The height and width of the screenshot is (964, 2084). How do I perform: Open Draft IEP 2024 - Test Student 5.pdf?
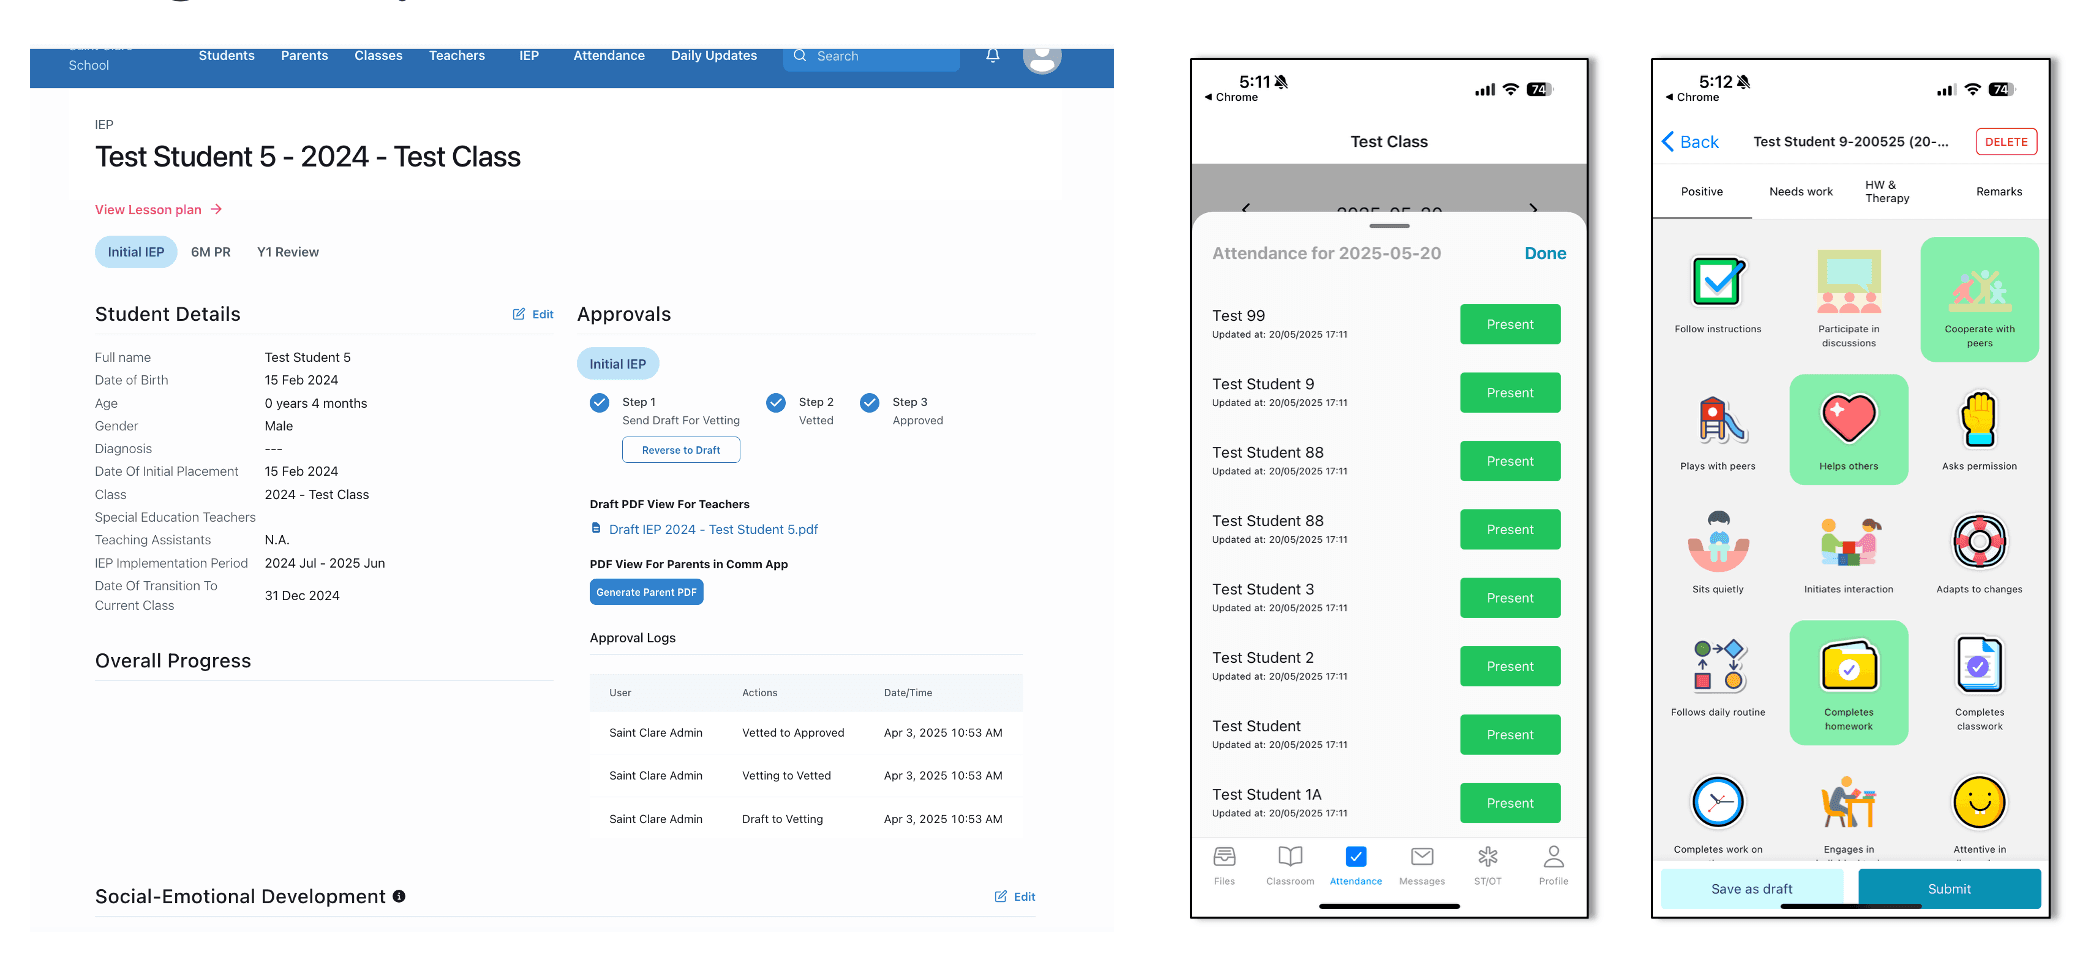coord(713,530)
